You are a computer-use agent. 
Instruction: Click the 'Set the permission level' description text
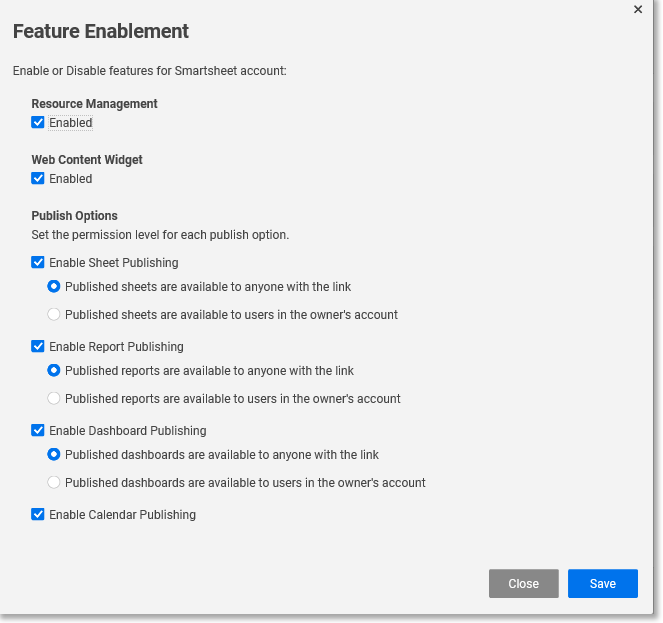160,235
